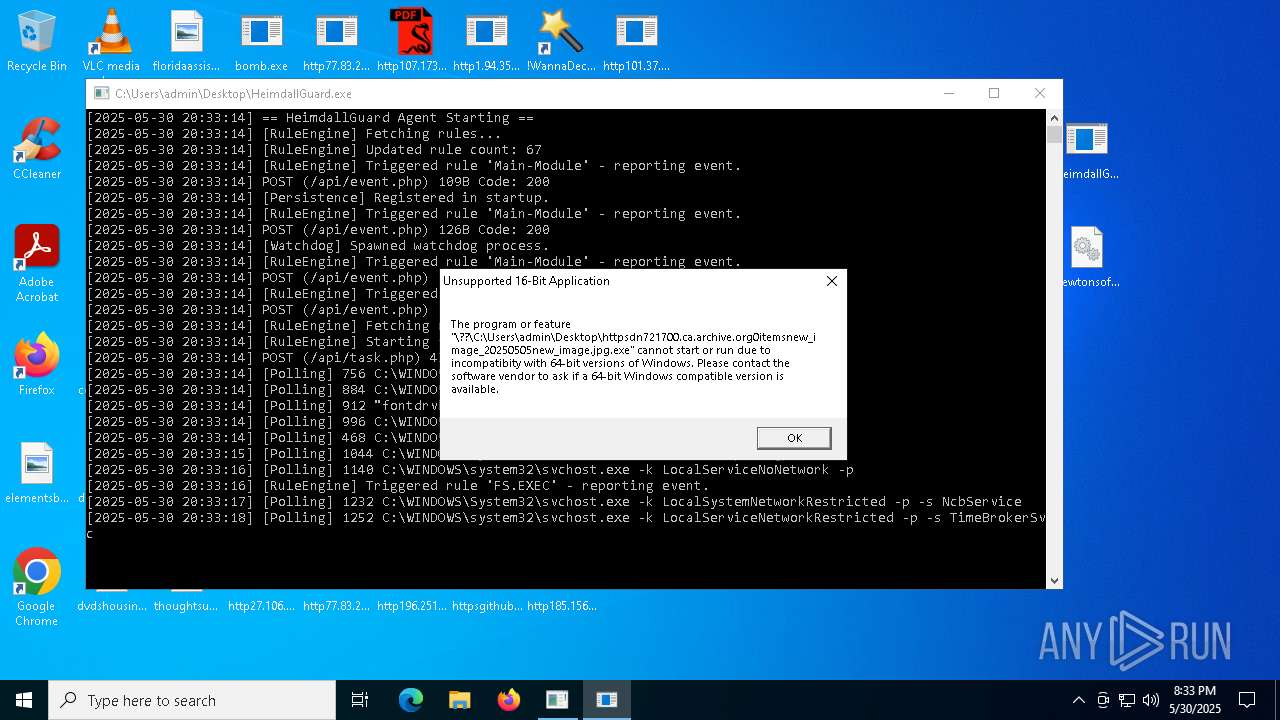This screenshot has height=720, width=1280.
Task: Select the HeimdallG desktop file at right
Action: [x=1088, y=150]
